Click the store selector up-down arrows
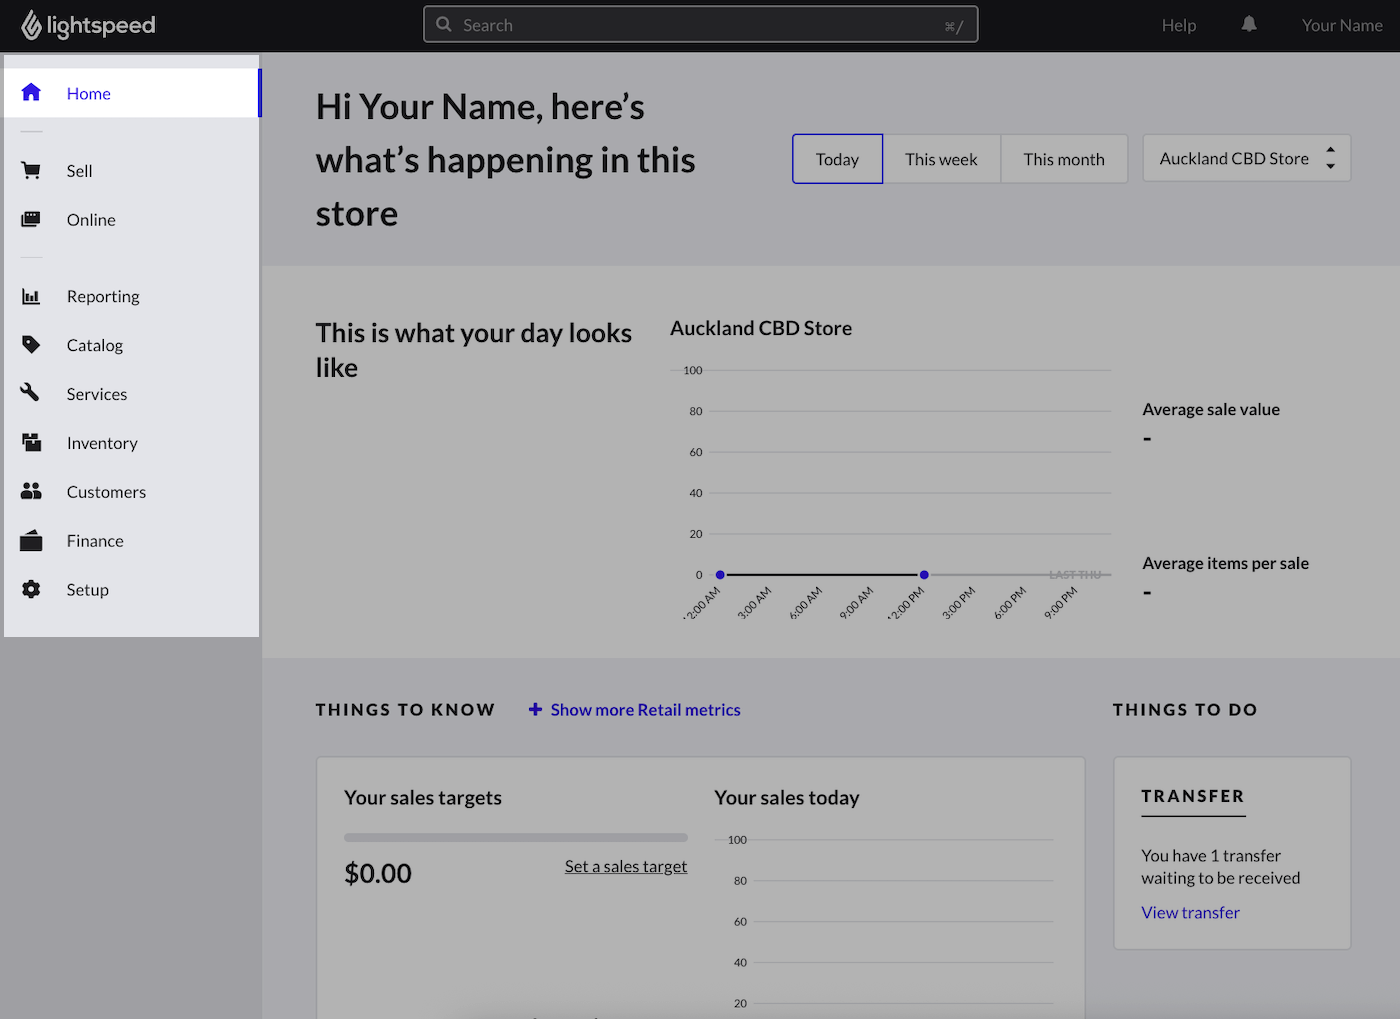Viewport: 1400px width, 1019px height. [1330, 157]
